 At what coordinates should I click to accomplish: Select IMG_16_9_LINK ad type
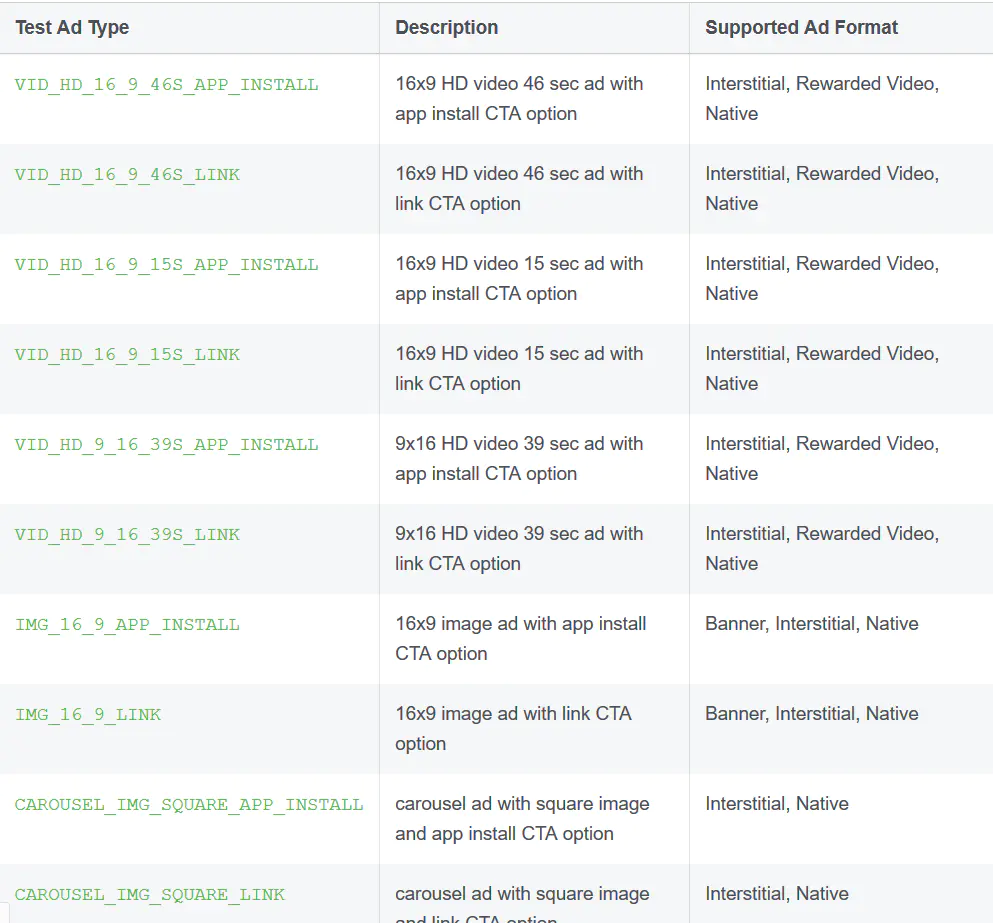point(88,715)
